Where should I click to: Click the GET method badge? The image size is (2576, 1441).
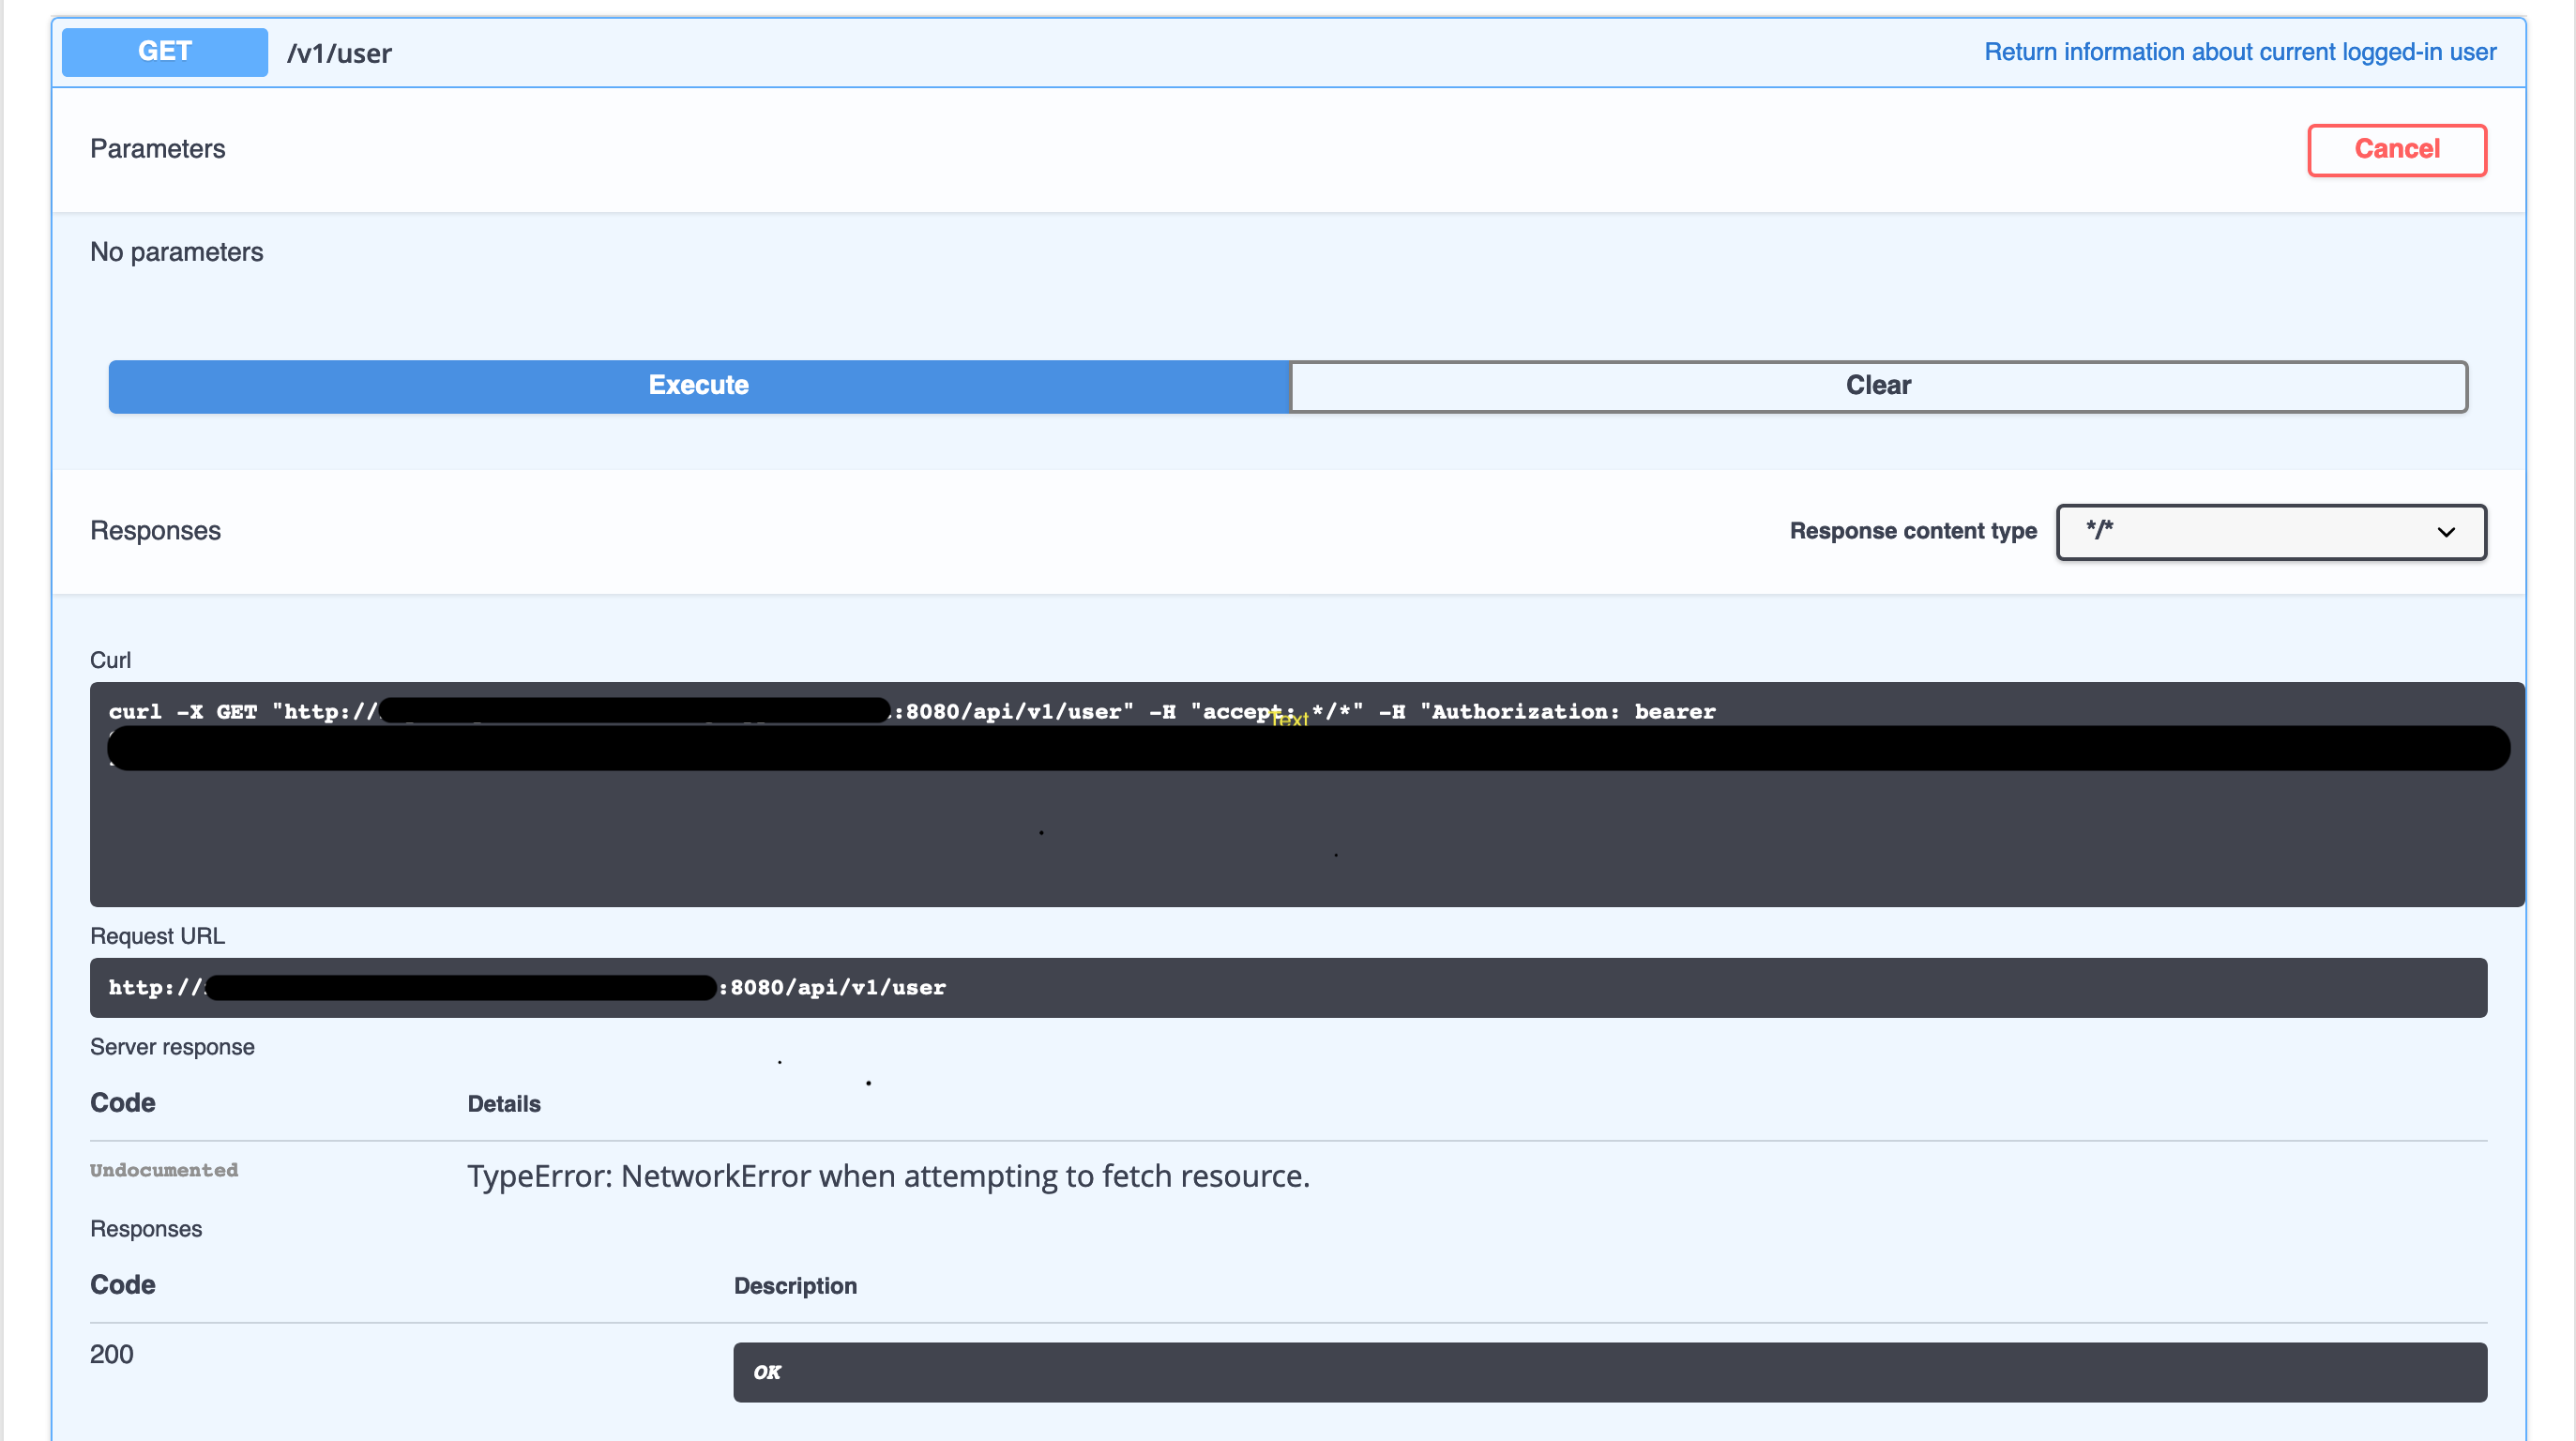coord(163,51)
